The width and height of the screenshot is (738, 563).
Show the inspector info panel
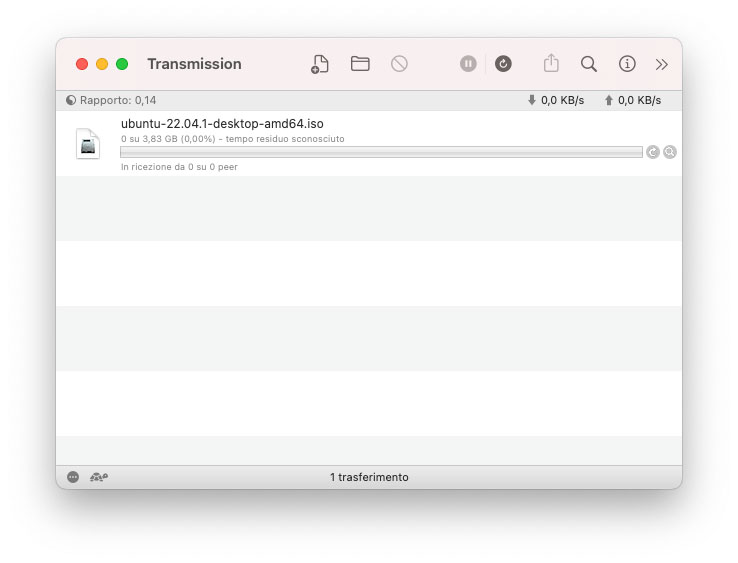point(627,64)
